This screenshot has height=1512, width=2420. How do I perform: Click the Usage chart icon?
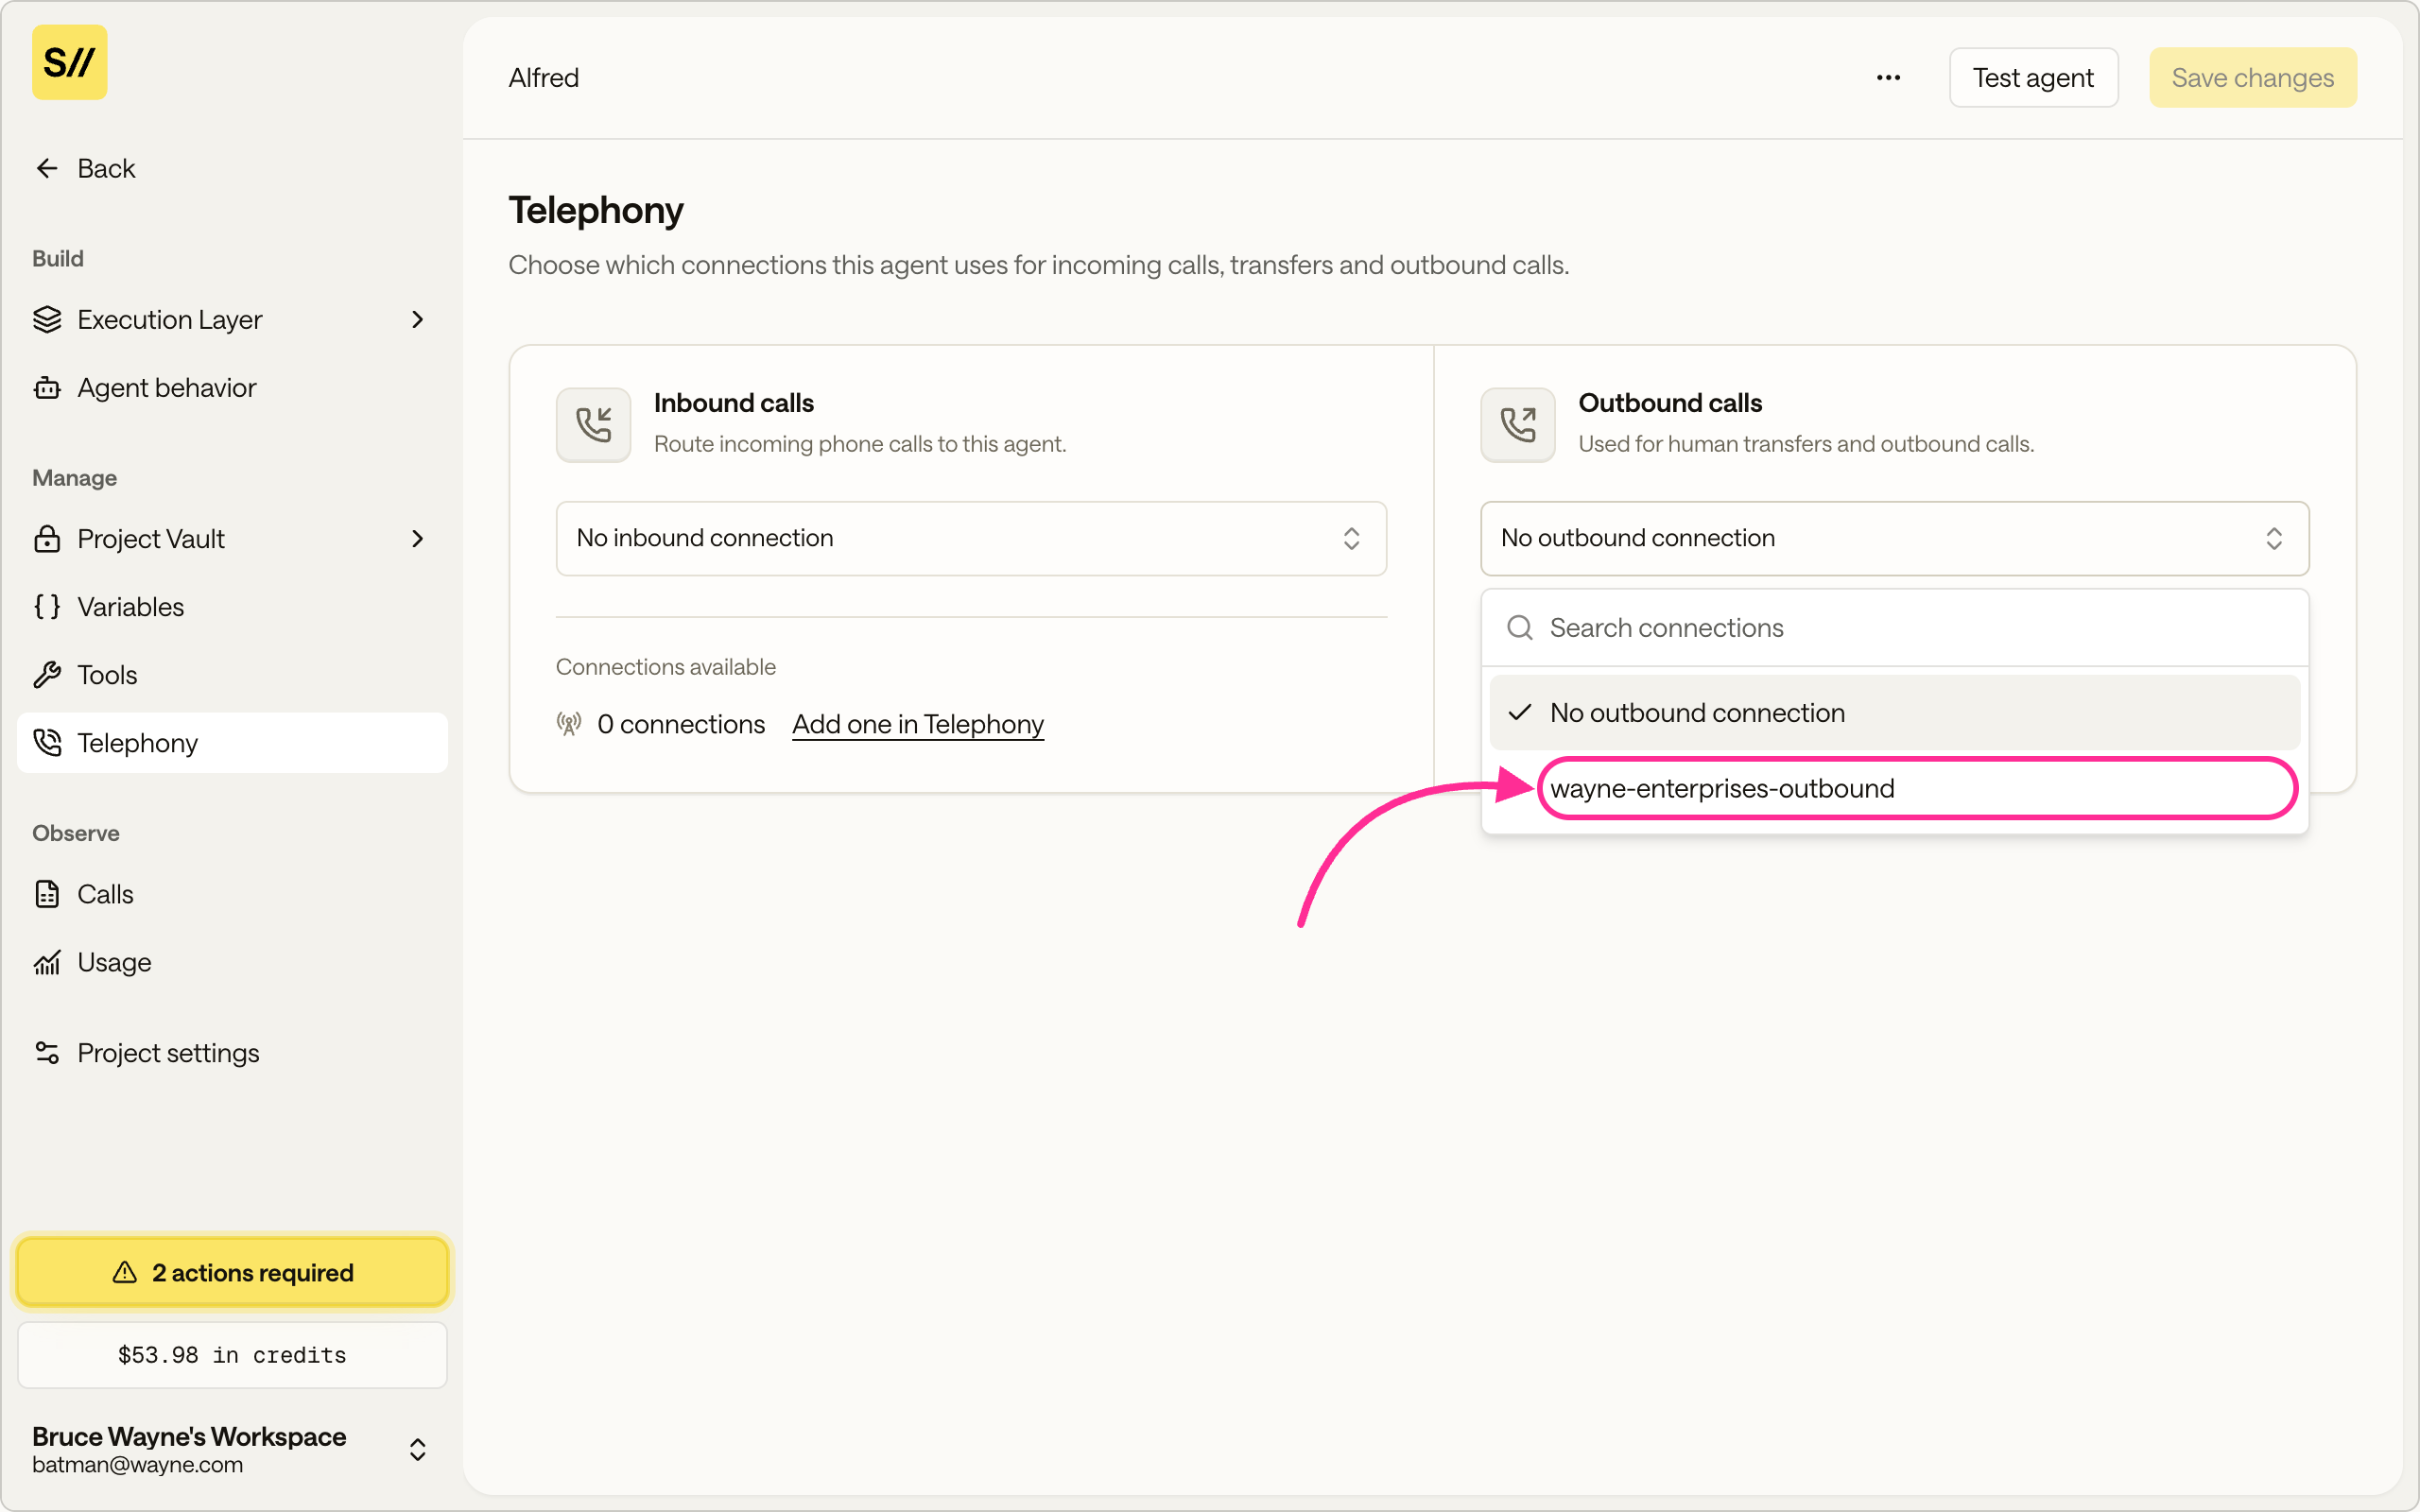tap(47, 962)
